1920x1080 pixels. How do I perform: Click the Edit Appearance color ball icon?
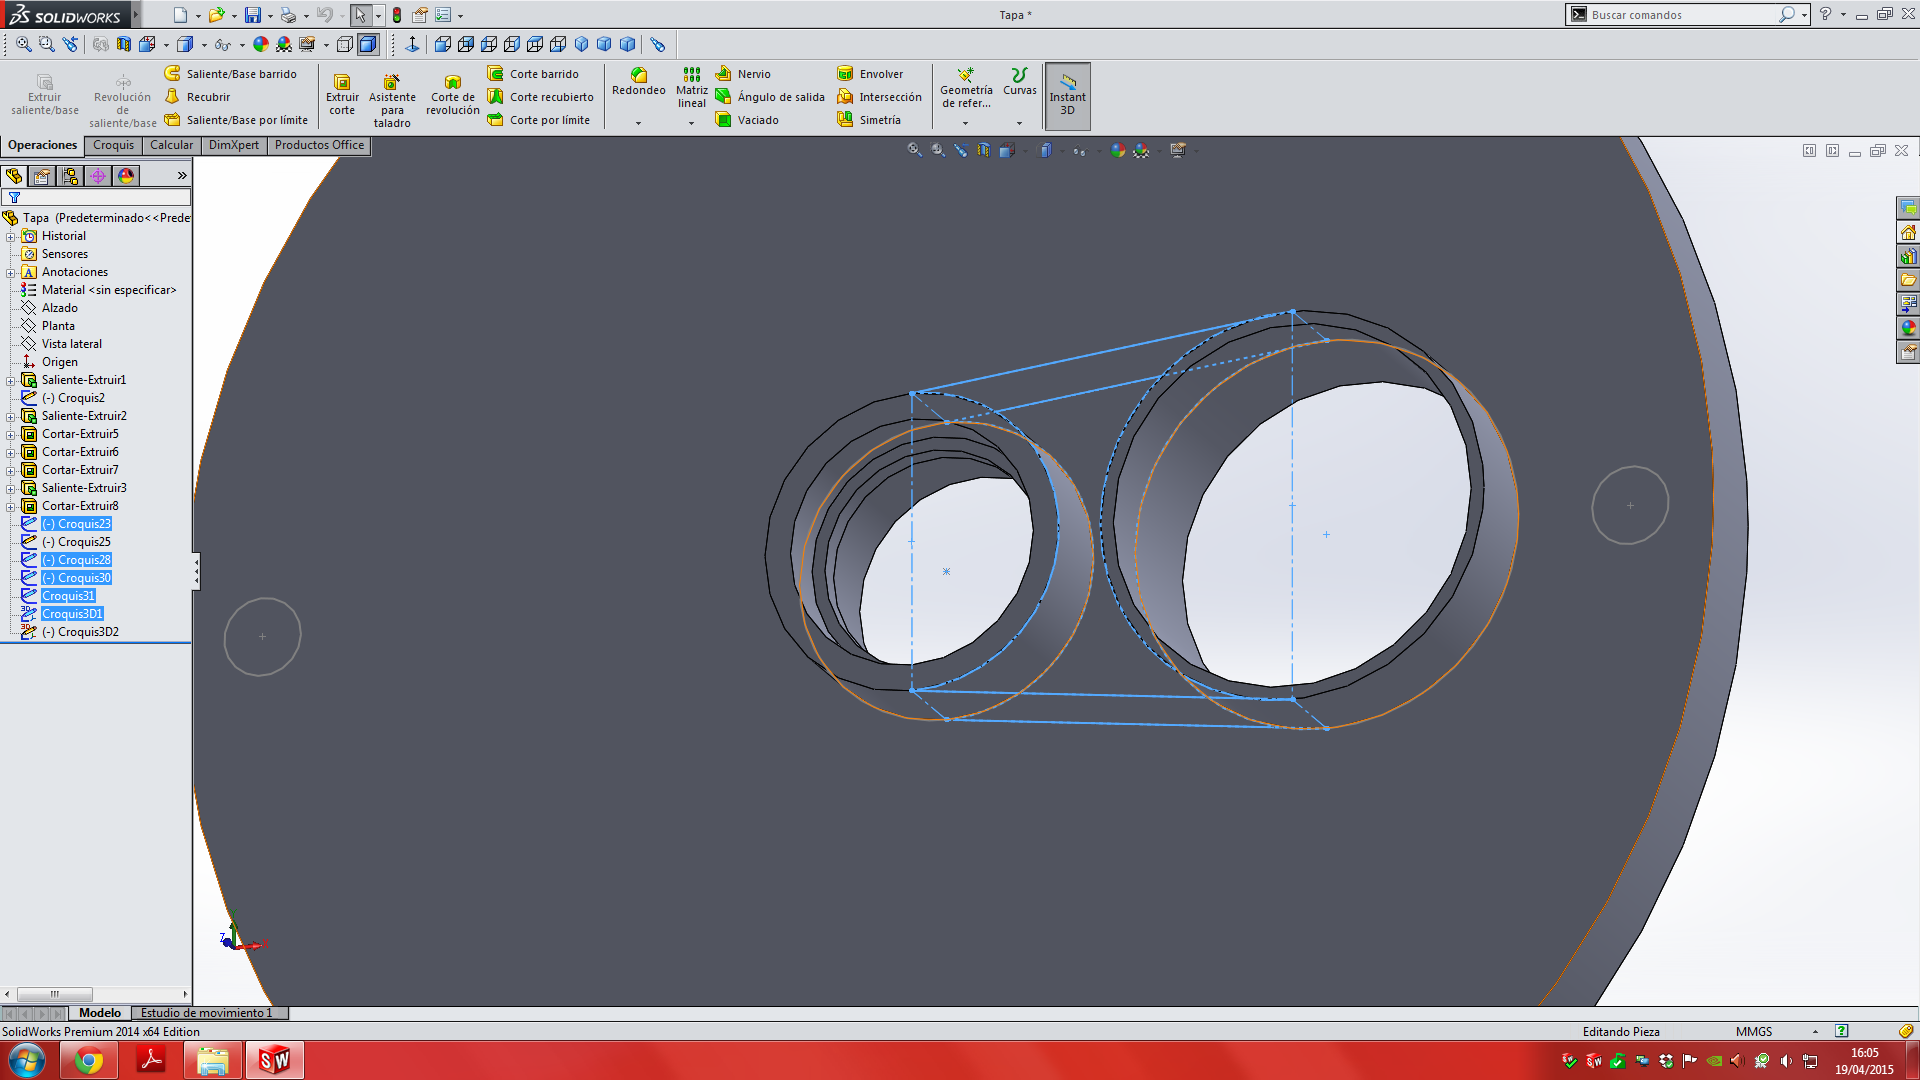tap(261, 44)
